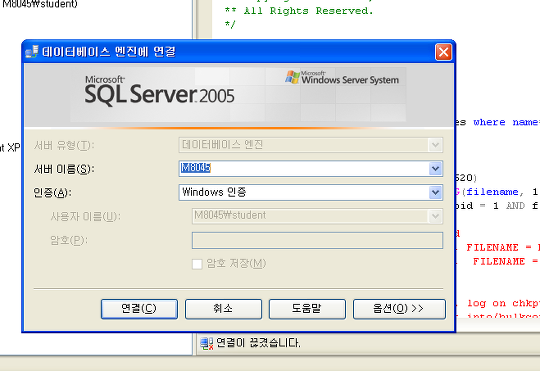
Task: Open the authentication (인증) dropdown arrow
Action: click(x=435, y=192)
